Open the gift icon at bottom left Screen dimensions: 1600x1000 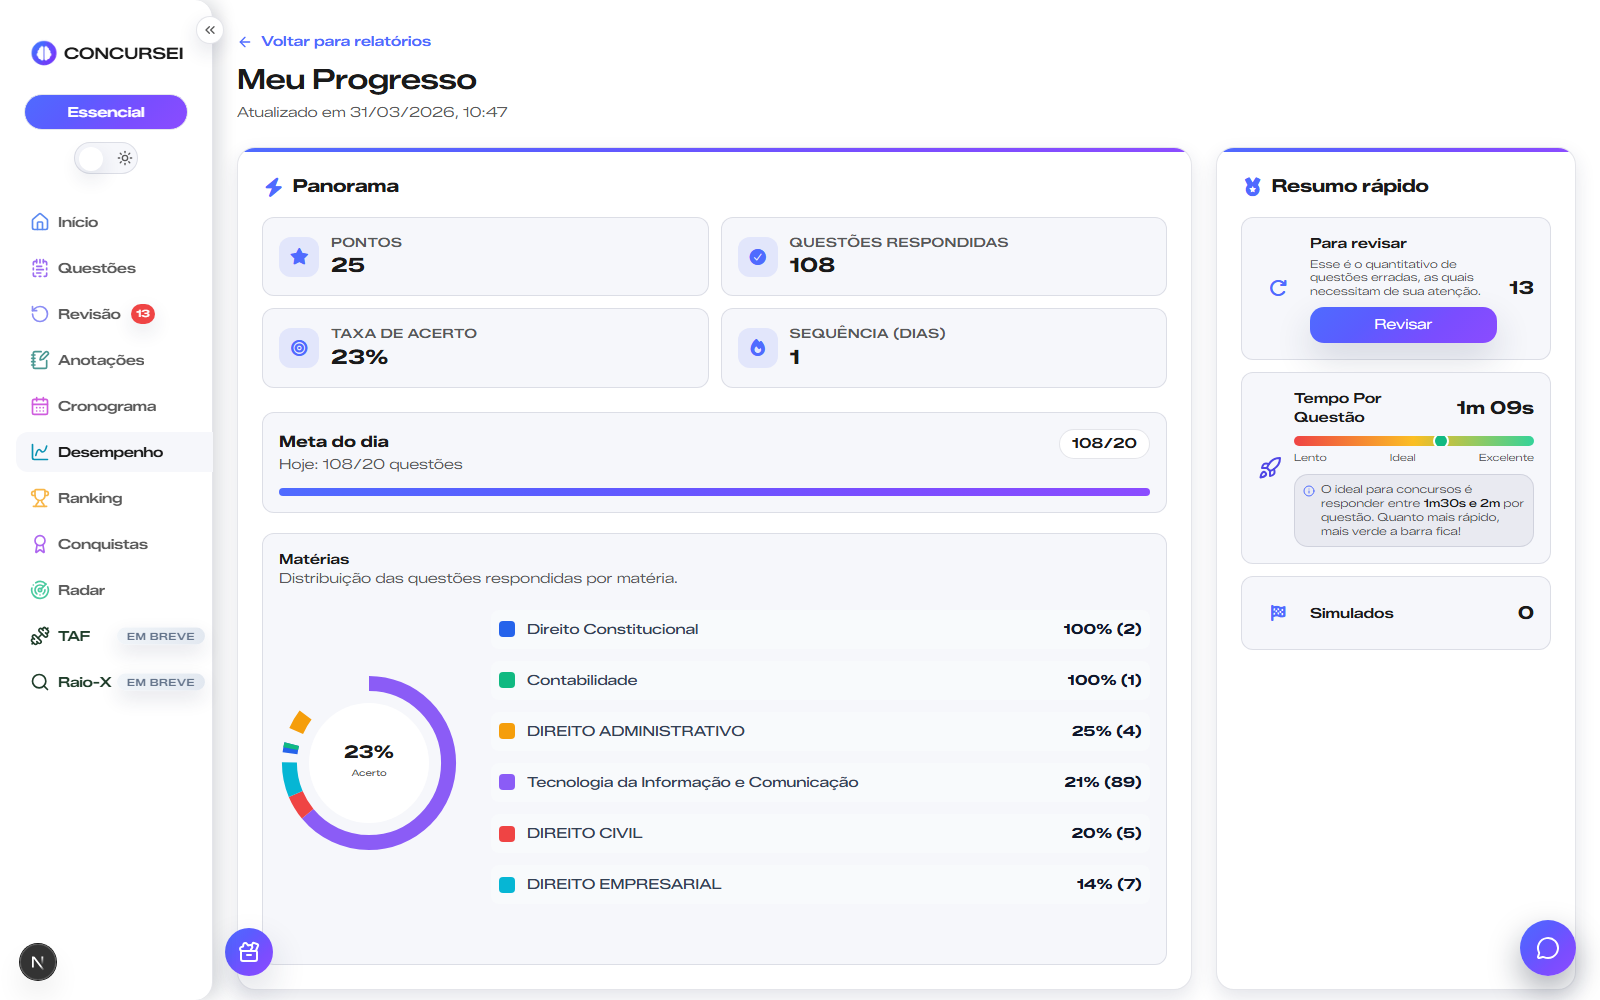point(248,952)
